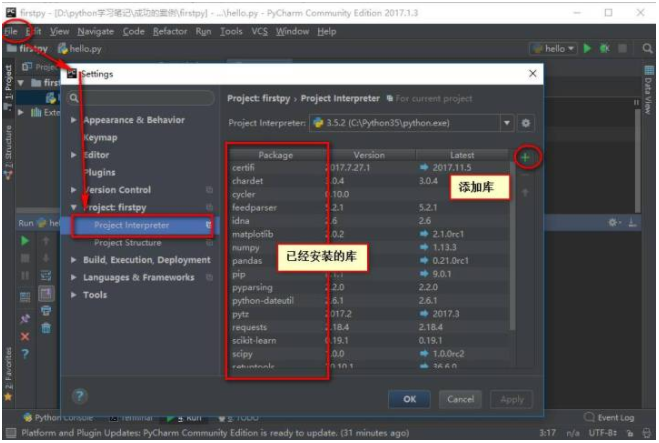Click the Run panel pause icon
Image resolution: width=659 pixels, height=443 pixels.
pos(25,276)
